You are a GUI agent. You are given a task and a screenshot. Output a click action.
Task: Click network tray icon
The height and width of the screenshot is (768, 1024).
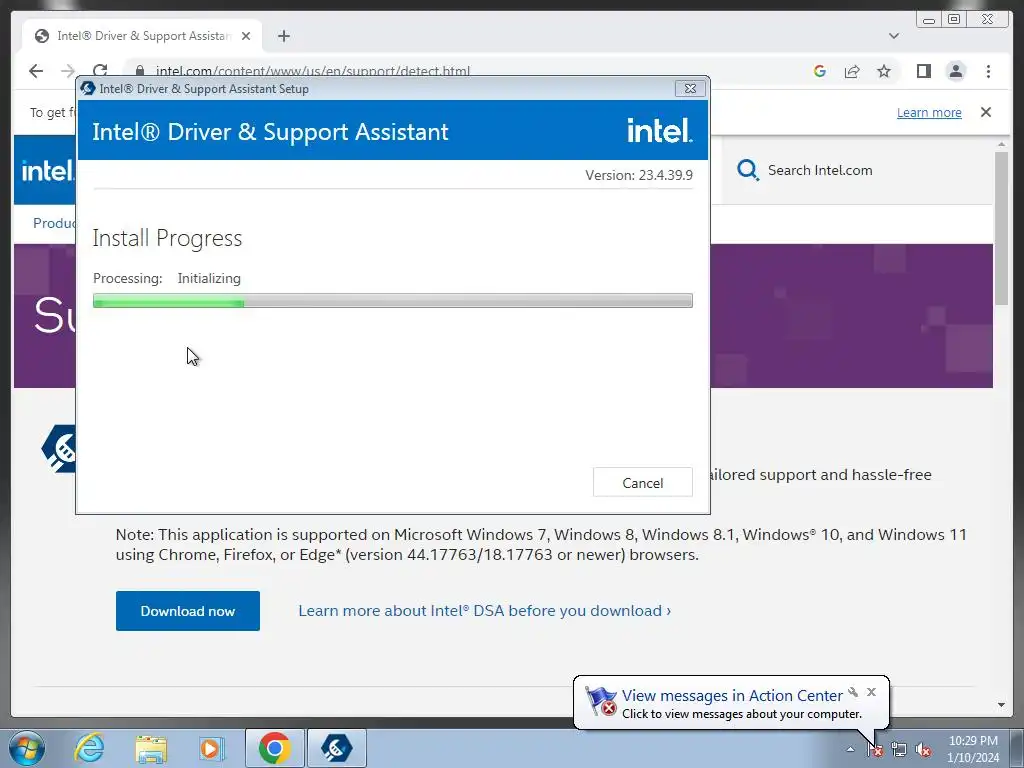tap(899, 750)
